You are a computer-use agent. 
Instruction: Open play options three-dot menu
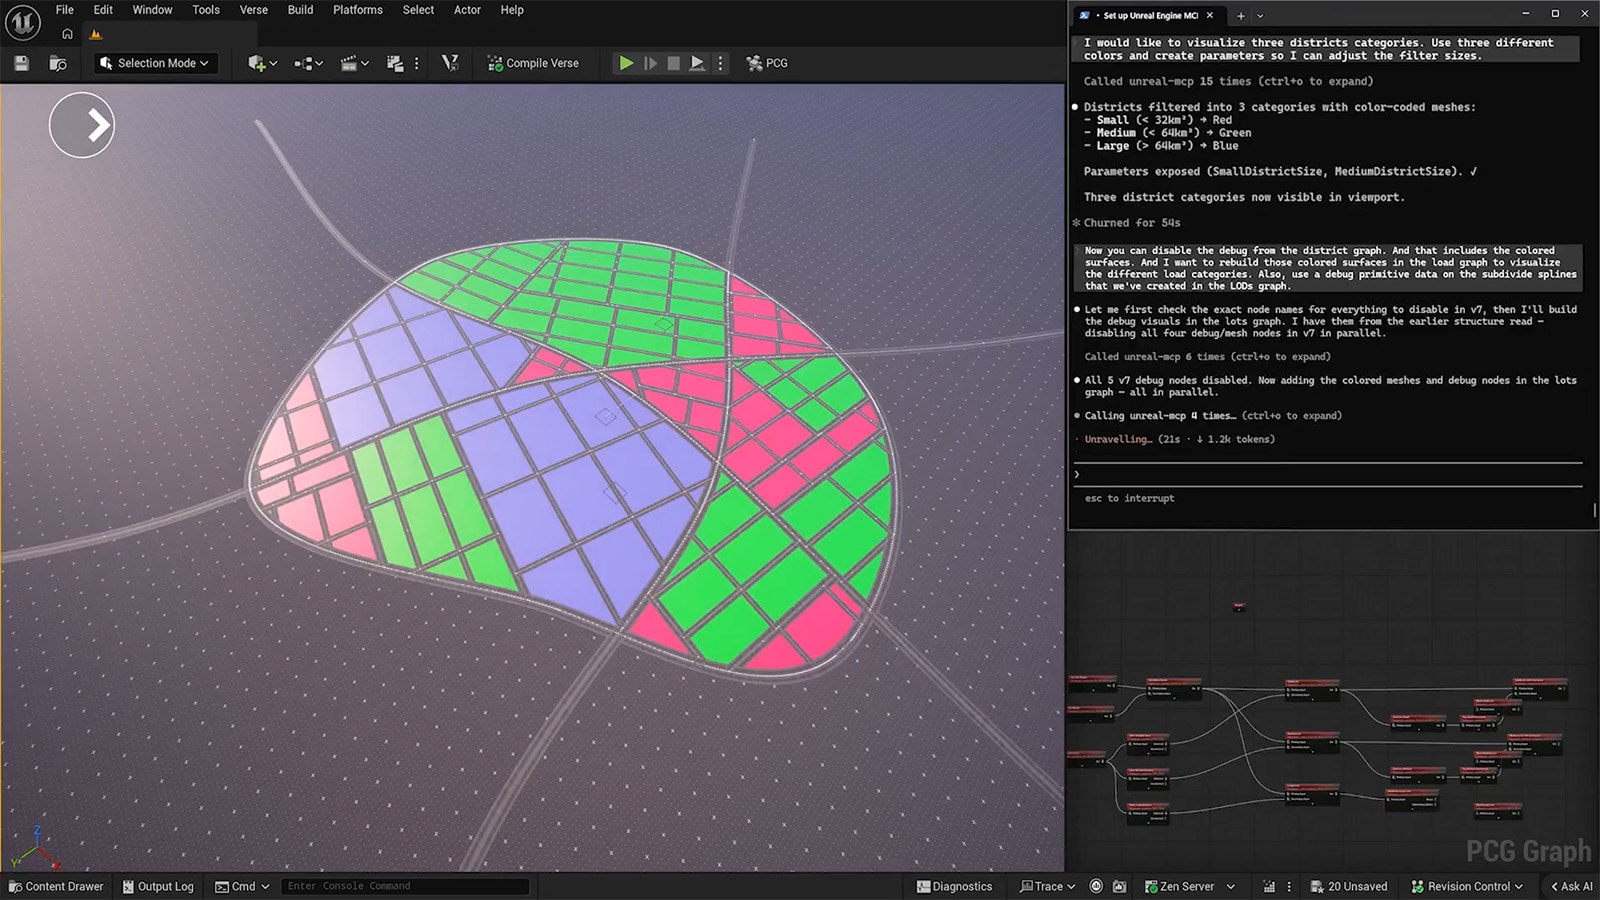(x=720, y=63)
